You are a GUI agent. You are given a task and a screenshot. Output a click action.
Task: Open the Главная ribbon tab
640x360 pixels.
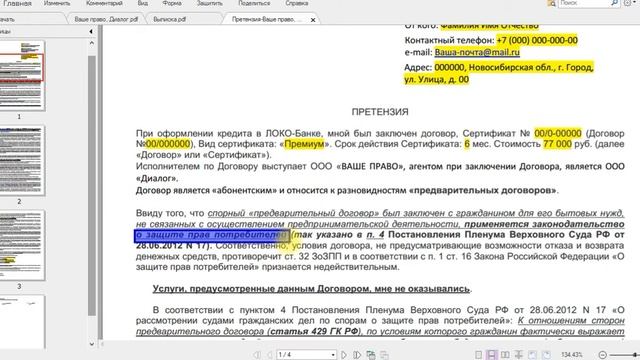pos(17,3)
